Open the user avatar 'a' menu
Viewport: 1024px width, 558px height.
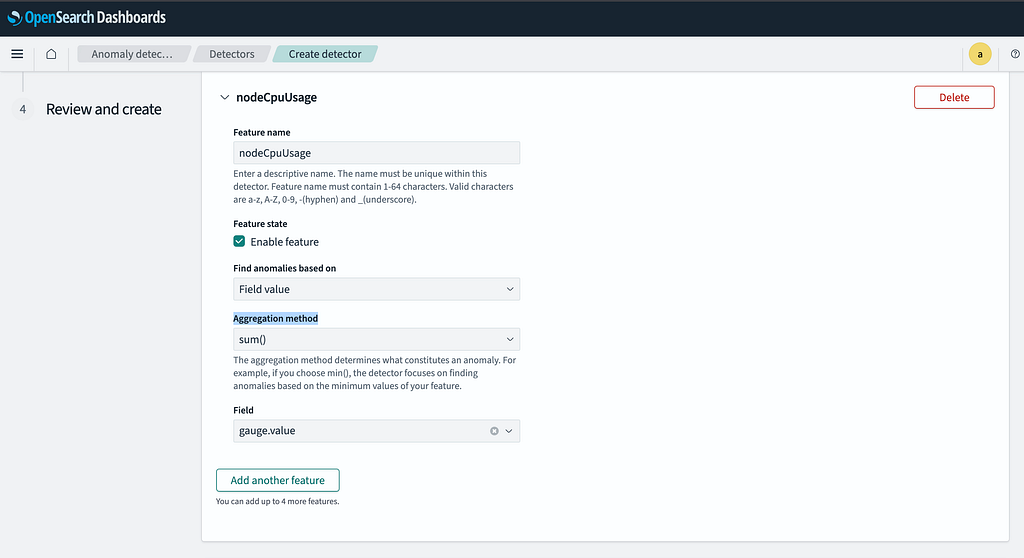(x=980, y=54)
